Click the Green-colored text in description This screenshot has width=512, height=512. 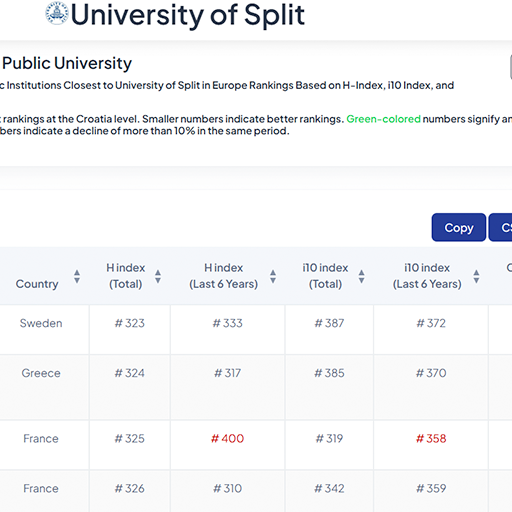383,119
